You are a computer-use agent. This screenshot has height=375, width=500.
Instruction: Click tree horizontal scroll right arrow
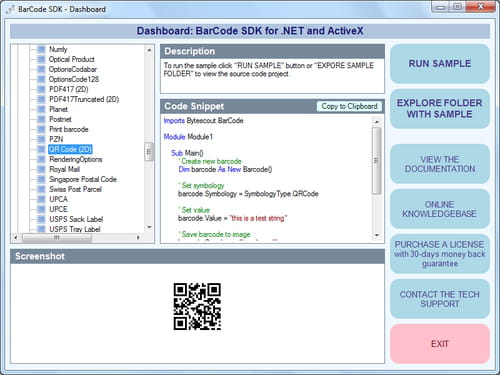138,238
